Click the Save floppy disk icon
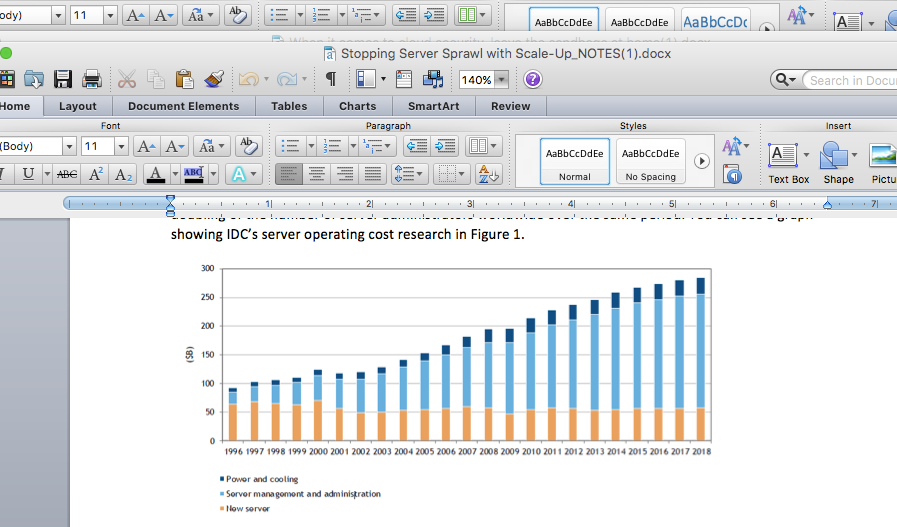 pyautogui.click(x=63, y=80)
